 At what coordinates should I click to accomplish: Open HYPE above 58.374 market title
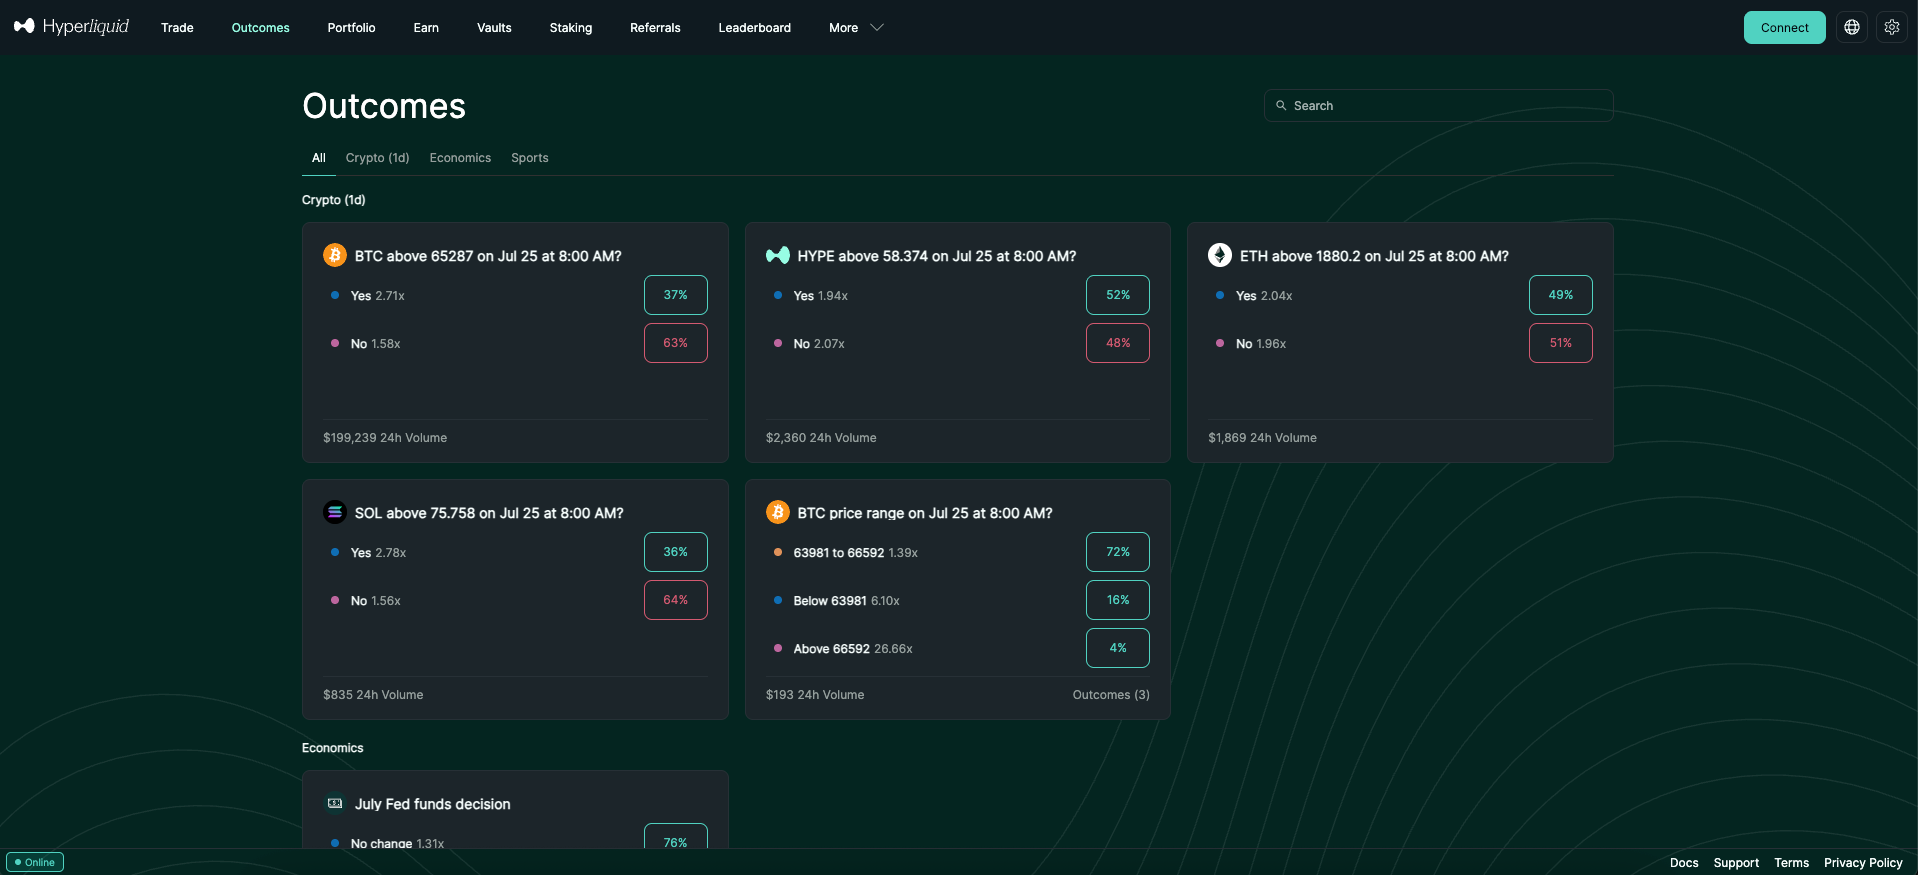pos(937,256)
